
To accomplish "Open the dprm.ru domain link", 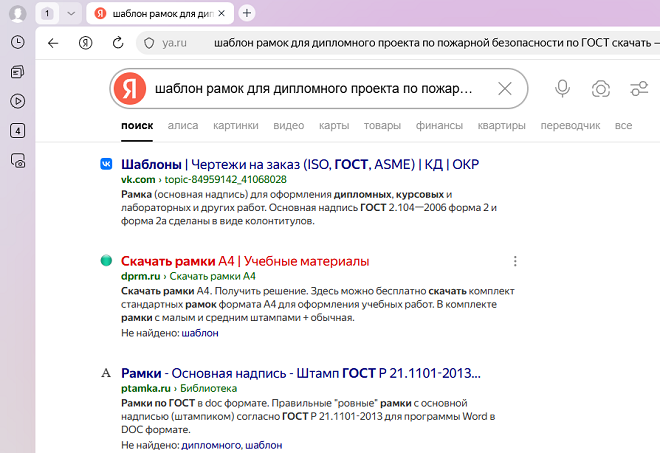I will coord(141,276).
